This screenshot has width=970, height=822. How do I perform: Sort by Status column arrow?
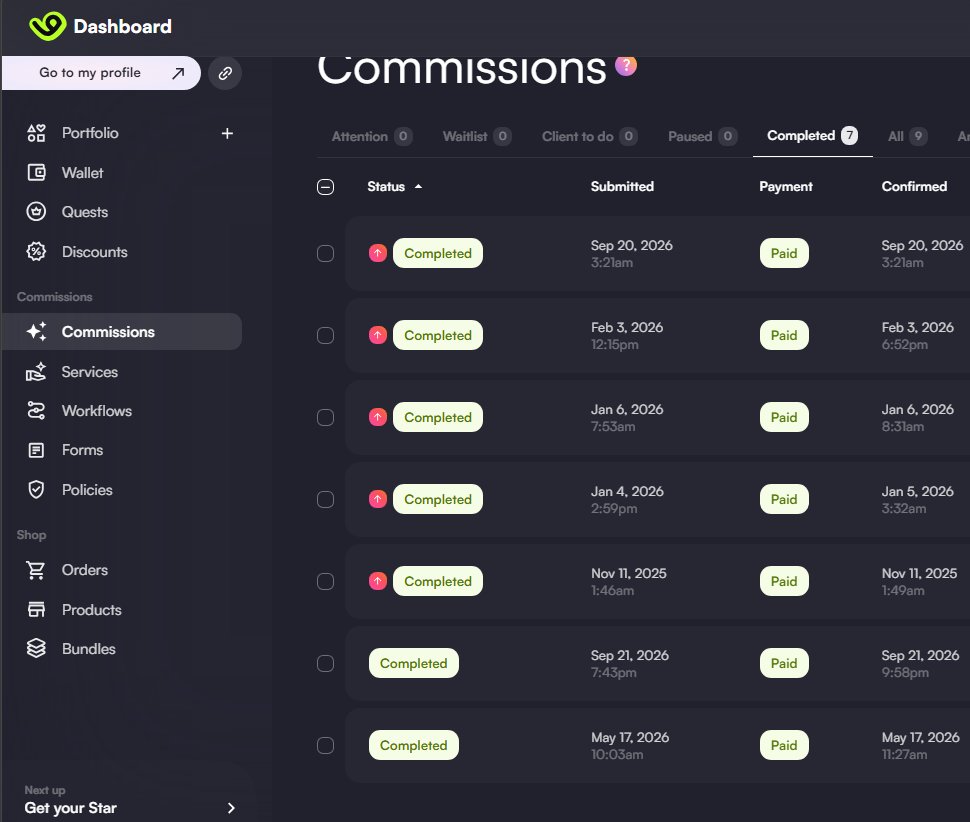pos(418,186)
